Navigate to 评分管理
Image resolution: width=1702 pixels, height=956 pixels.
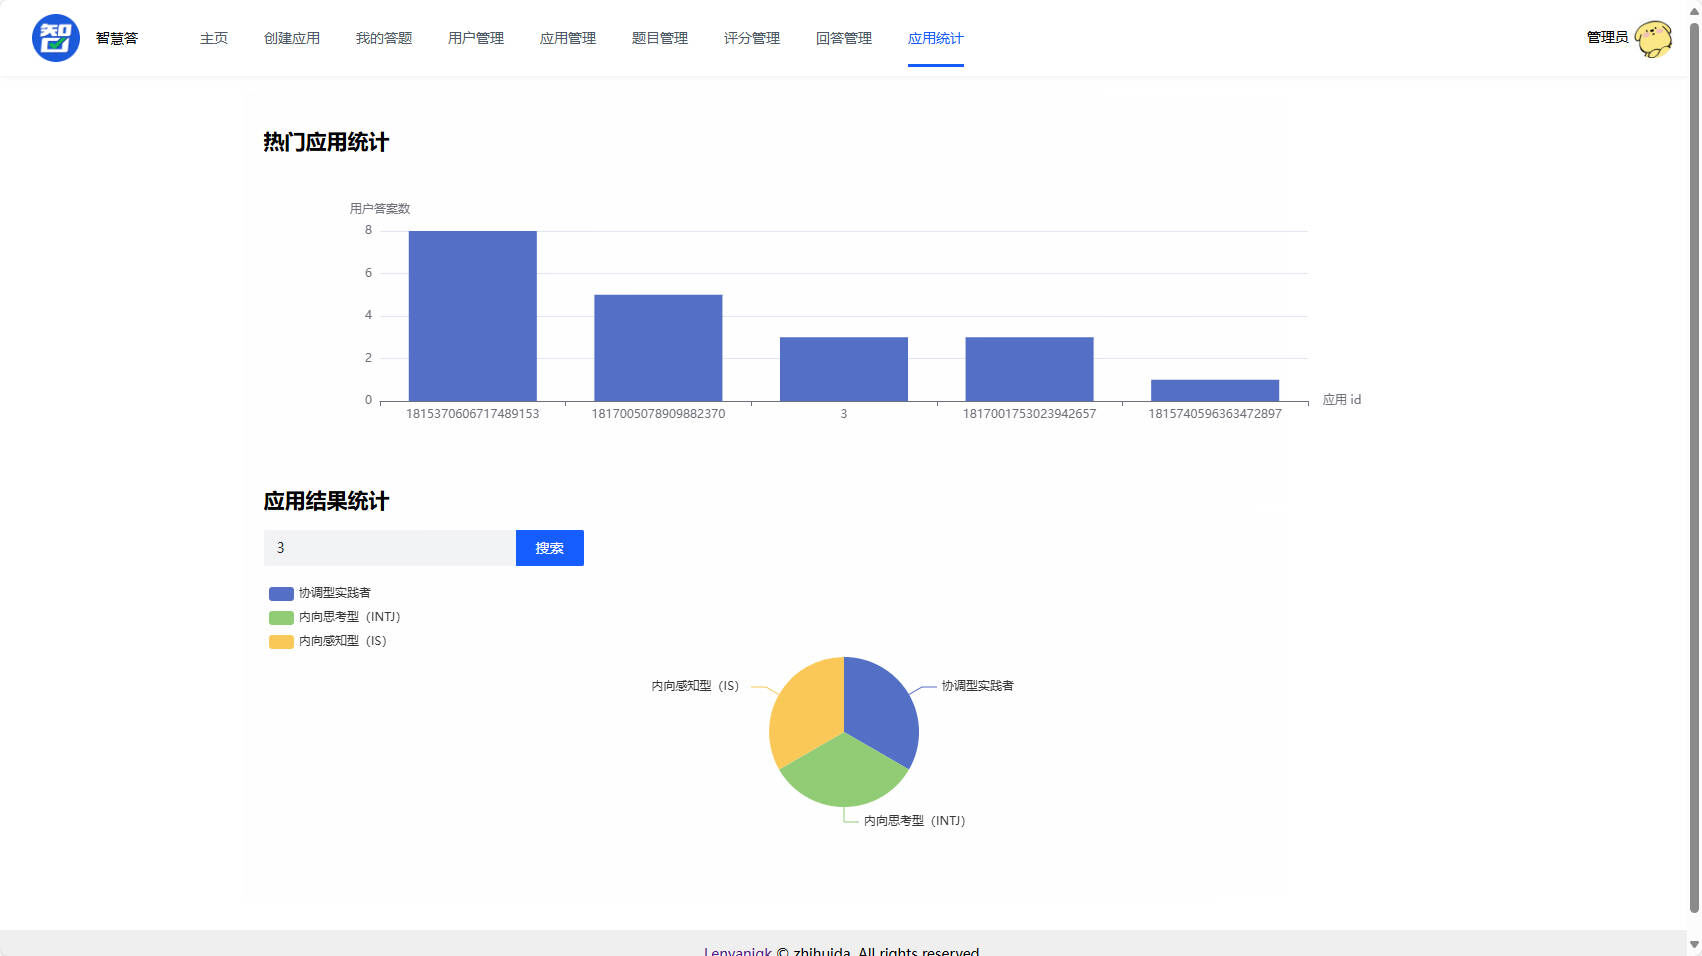pos(752,38)
